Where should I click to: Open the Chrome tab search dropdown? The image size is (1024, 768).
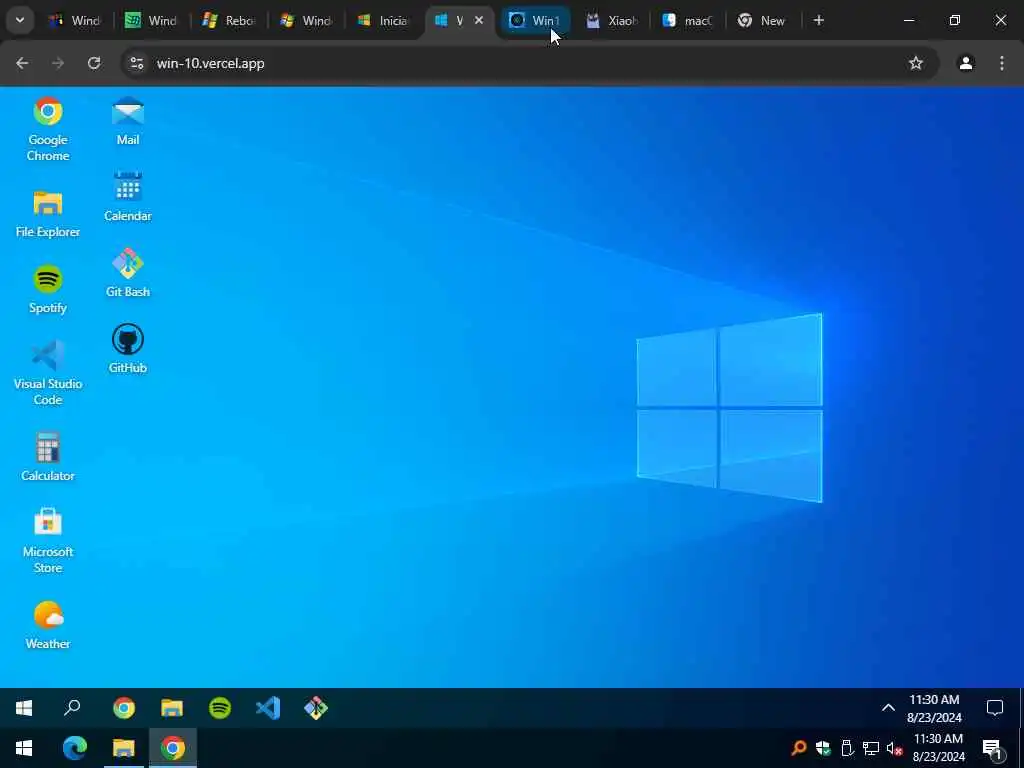click(x=20, y=20)
